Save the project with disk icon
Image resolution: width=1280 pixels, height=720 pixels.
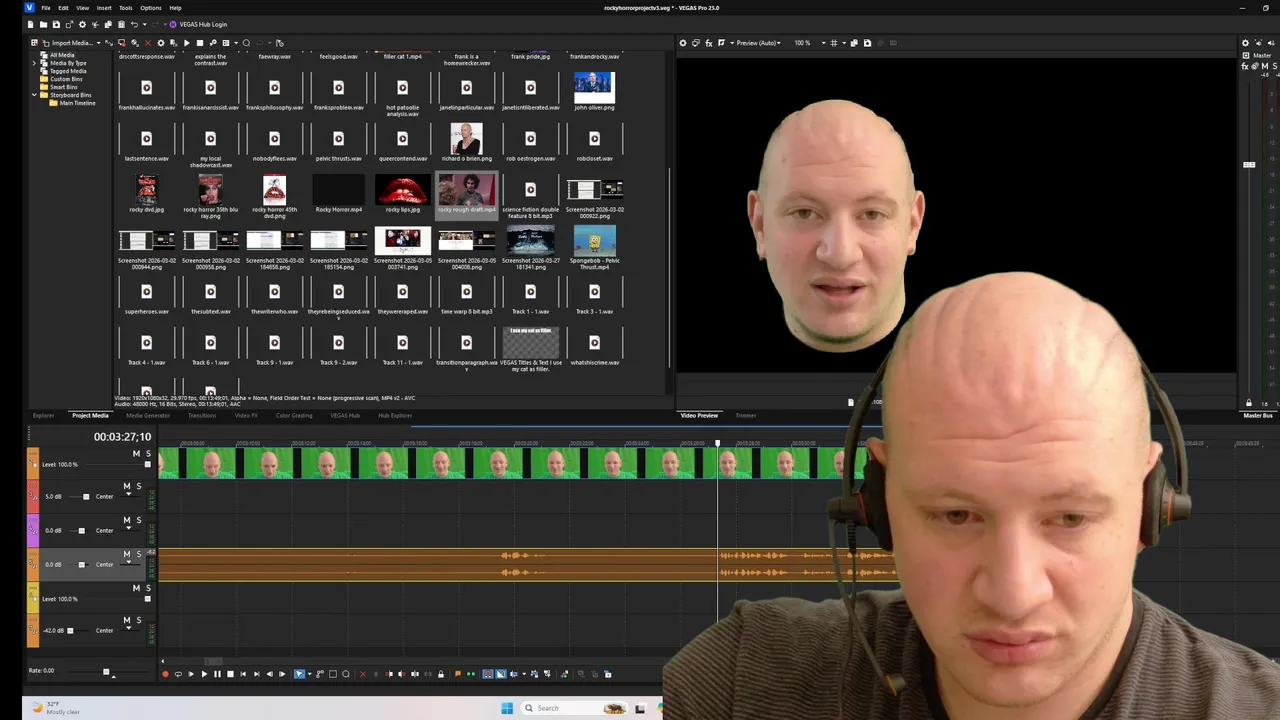tap(56, 24)
